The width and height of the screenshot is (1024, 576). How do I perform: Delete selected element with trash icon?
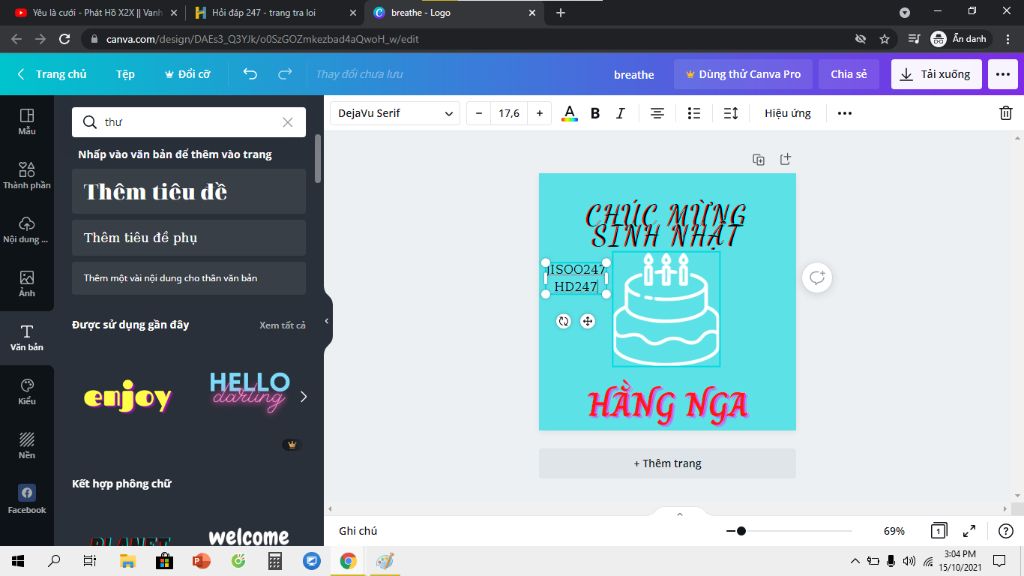tap(1006, 113)
